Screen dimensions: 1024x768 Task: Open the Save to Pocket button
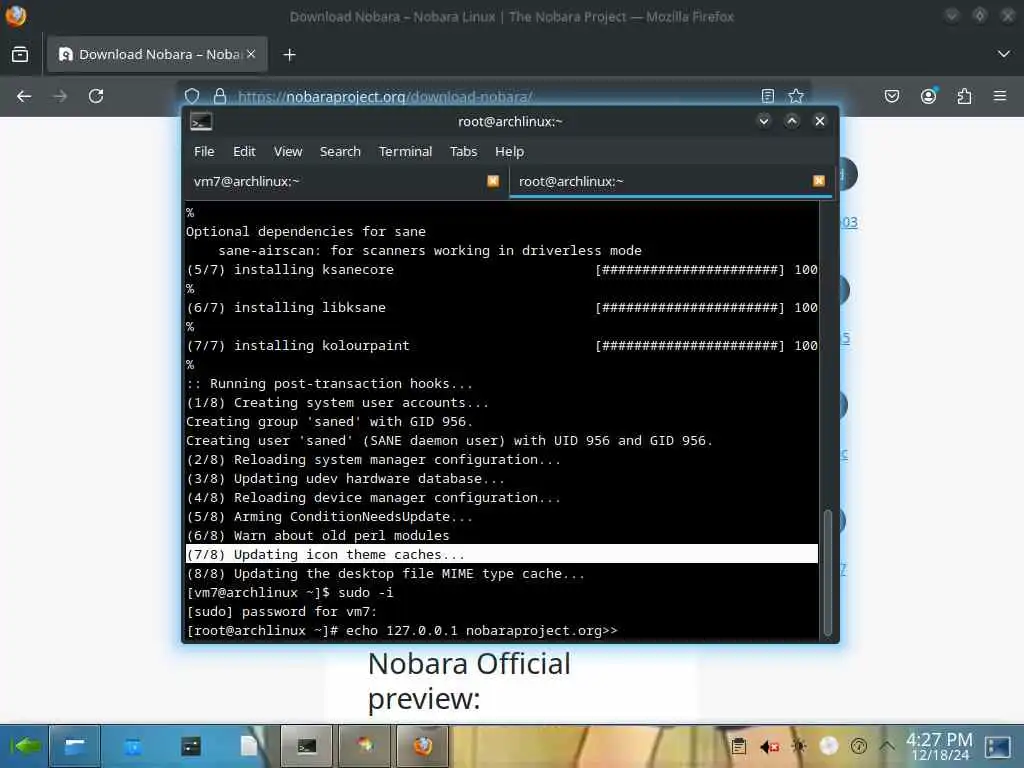click(x=891, y=97)
